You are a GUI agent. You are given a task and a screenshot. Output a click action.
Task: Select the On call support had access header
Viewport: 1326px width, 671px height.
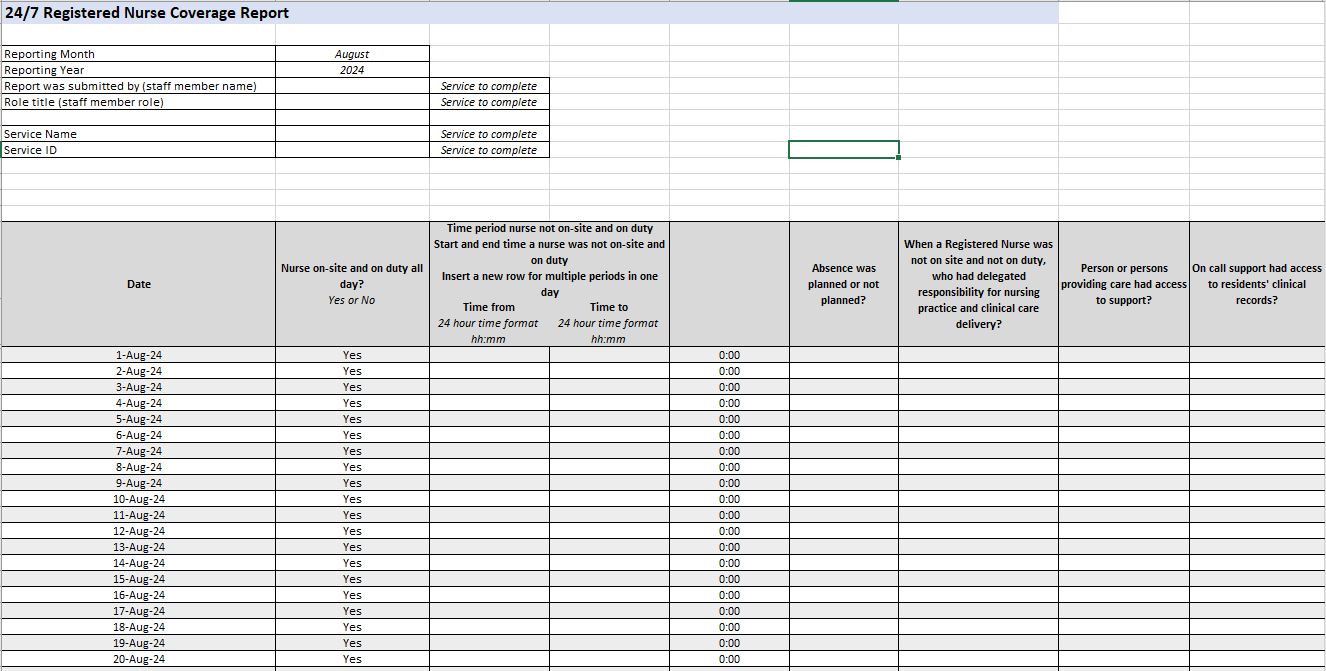(1257, 284)
